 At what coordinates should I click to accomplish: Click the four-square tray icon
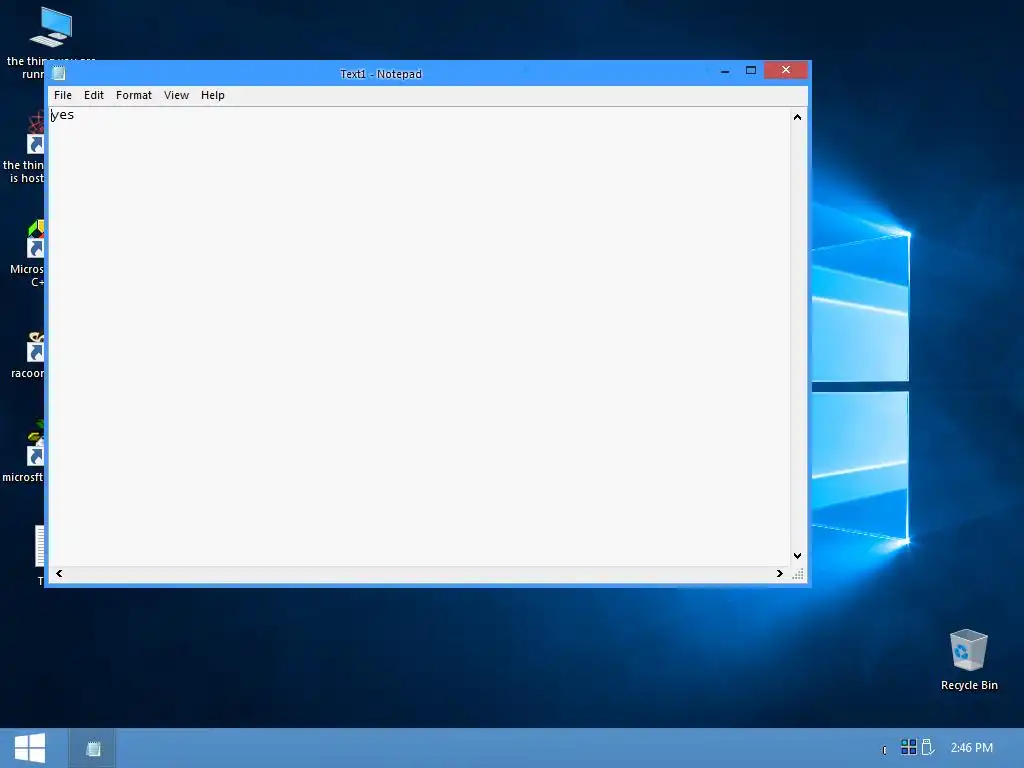(908, 746)
